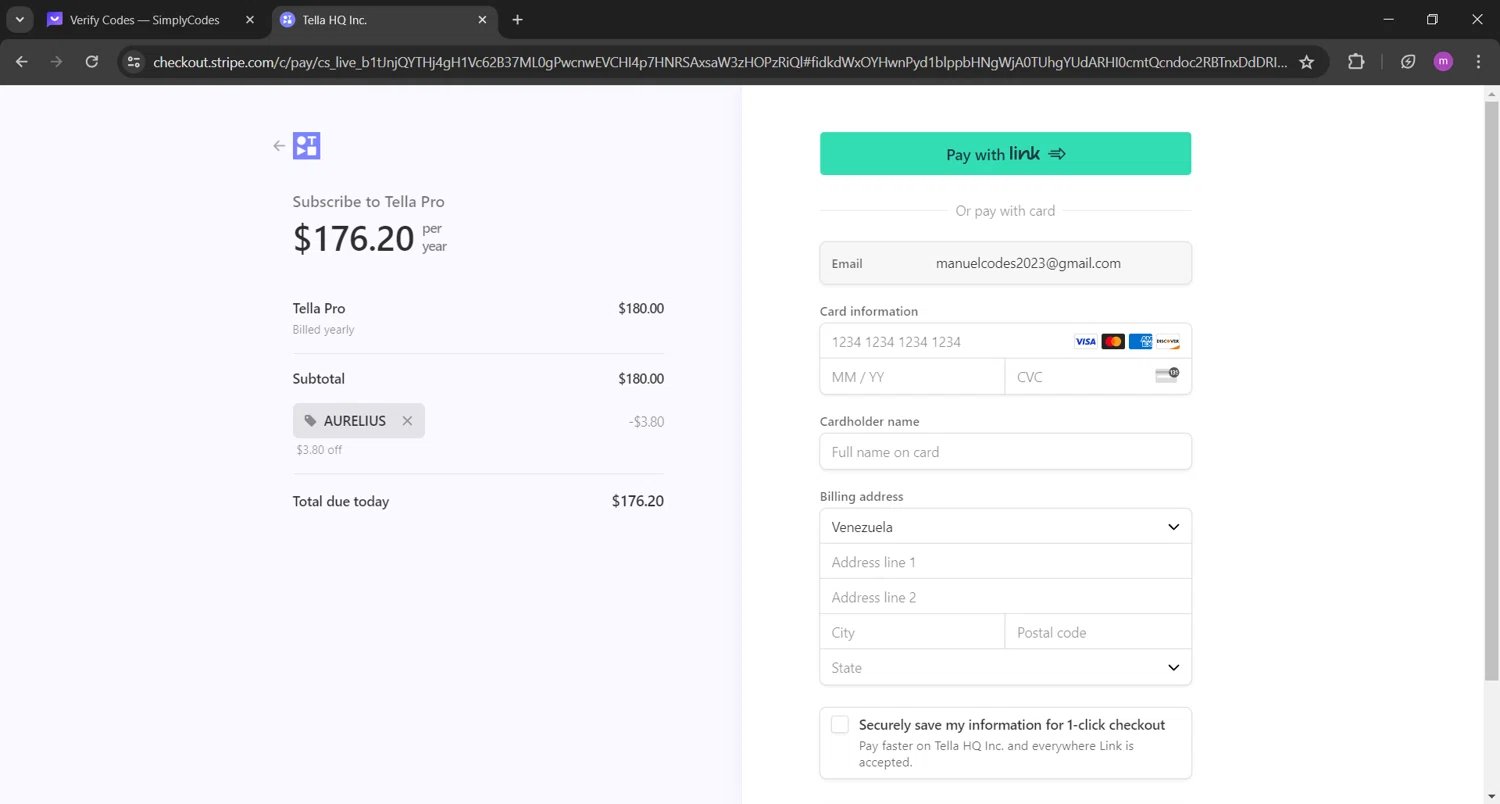Navigate back with the browser back arrow
This screenshot has height=804, width=1500.
(22, 62)
